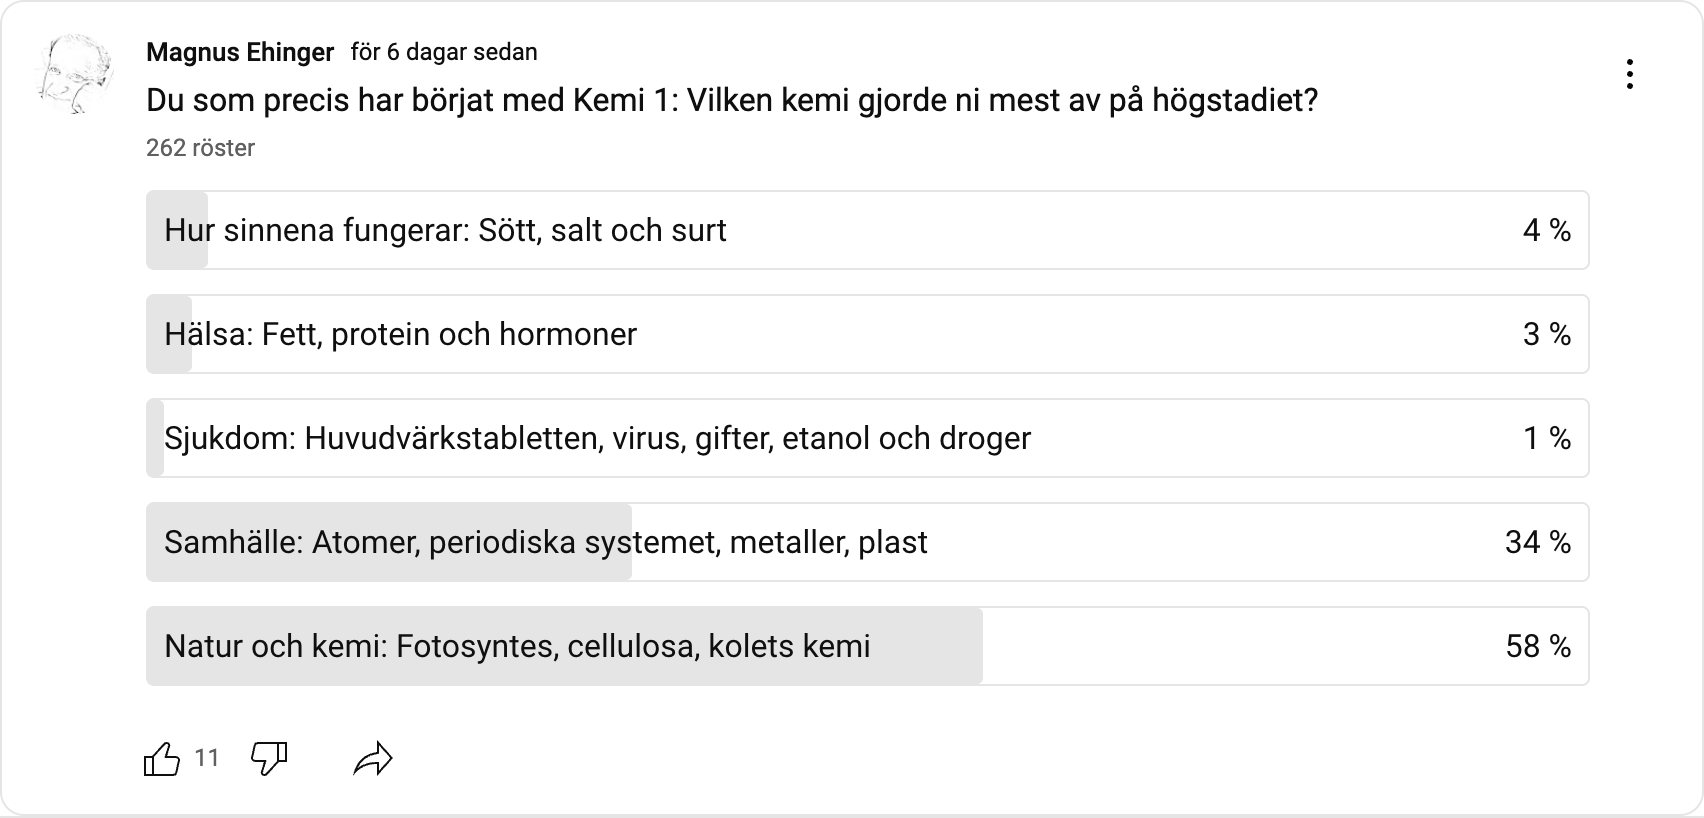Click the '11' like count number

tap(207, 759)
